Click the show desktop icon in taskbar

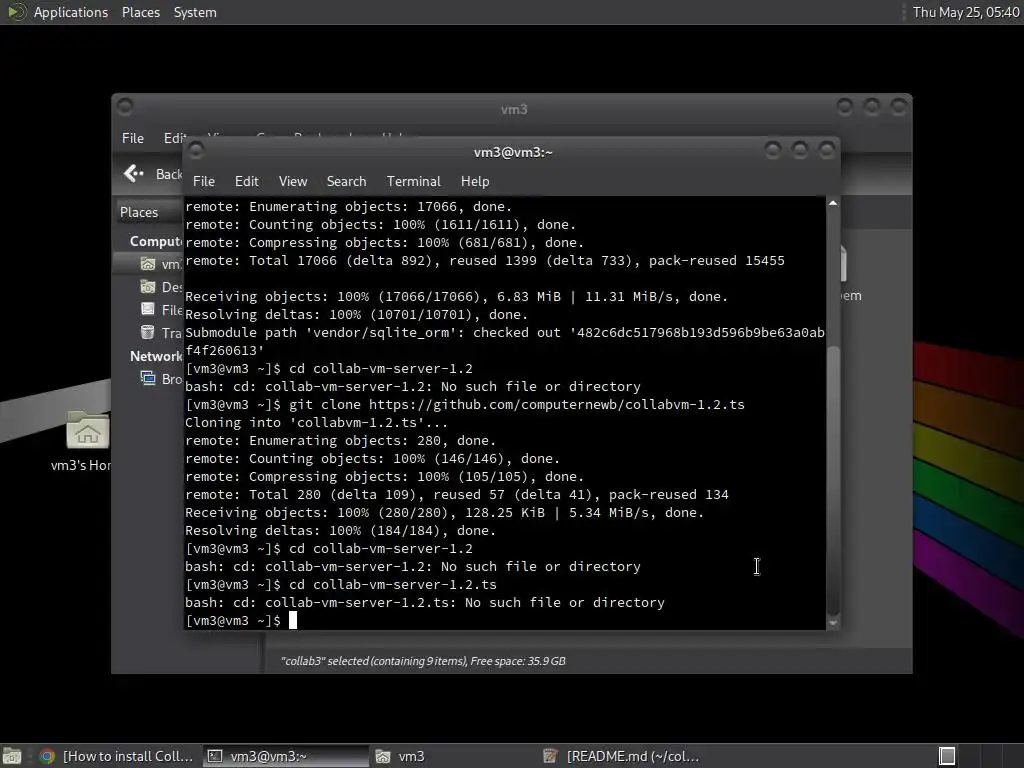(x=12, y=756)
